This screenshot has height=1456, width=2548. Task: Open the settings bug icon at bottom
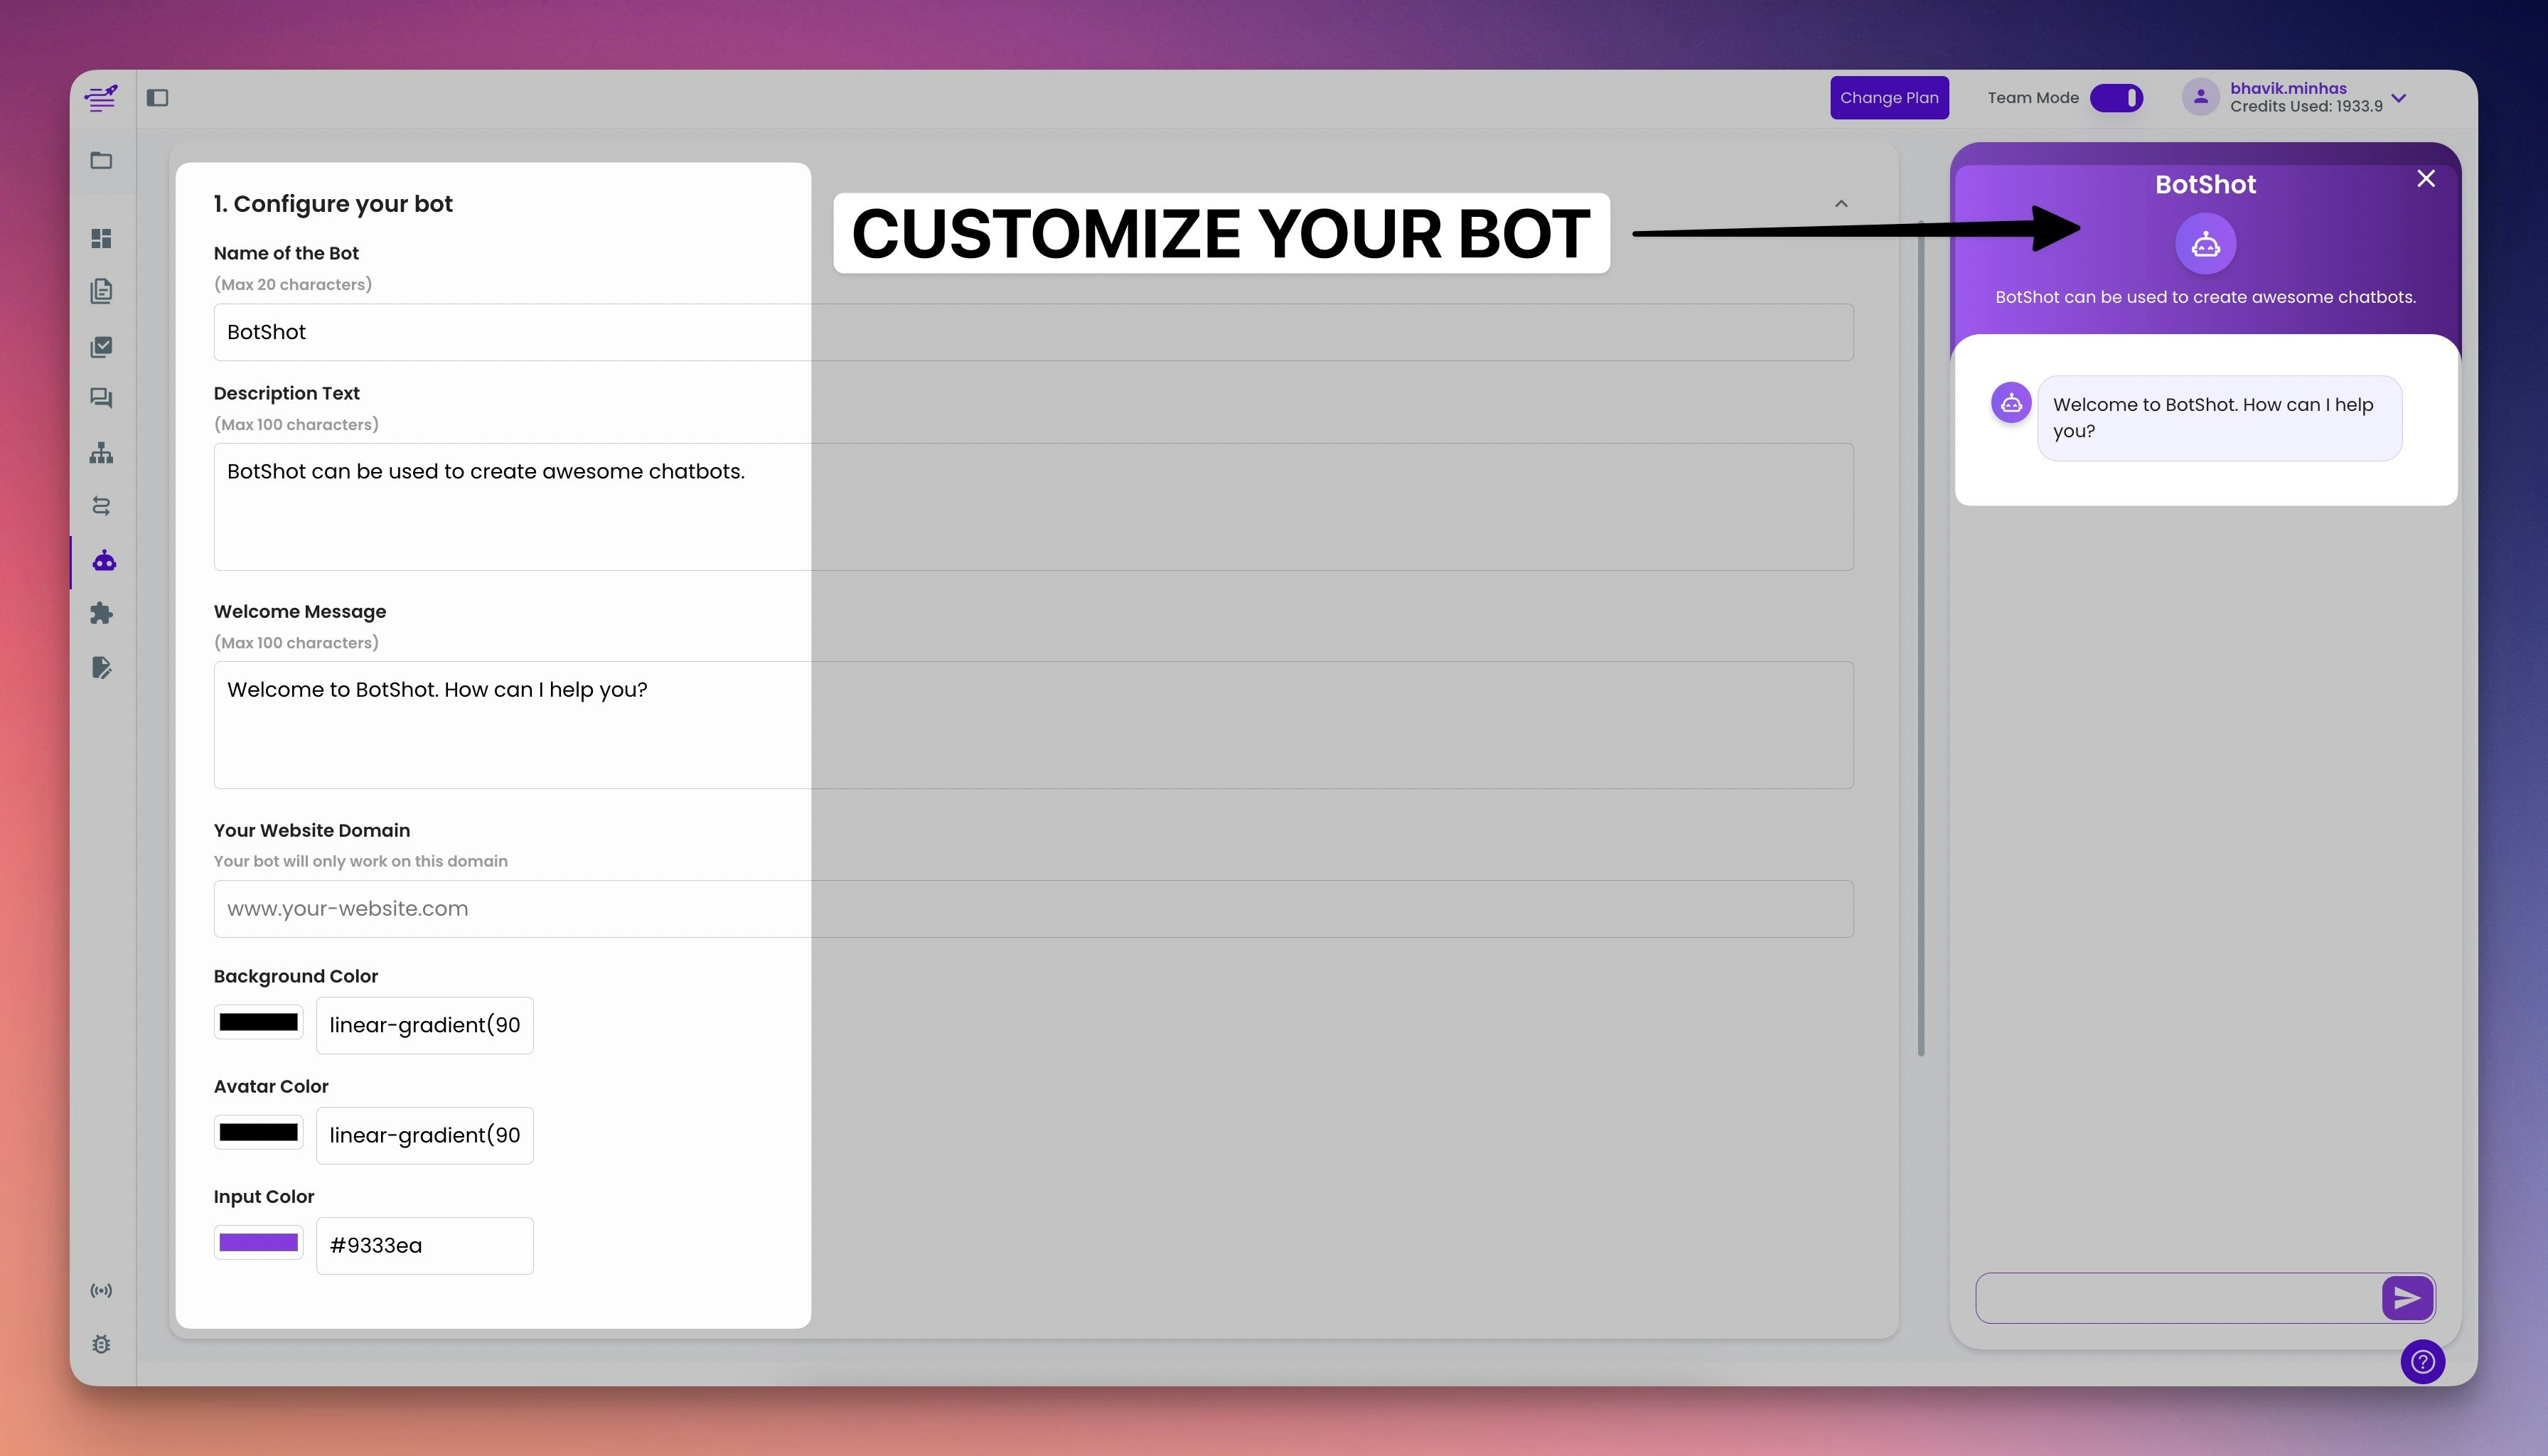coord(101,1344)
